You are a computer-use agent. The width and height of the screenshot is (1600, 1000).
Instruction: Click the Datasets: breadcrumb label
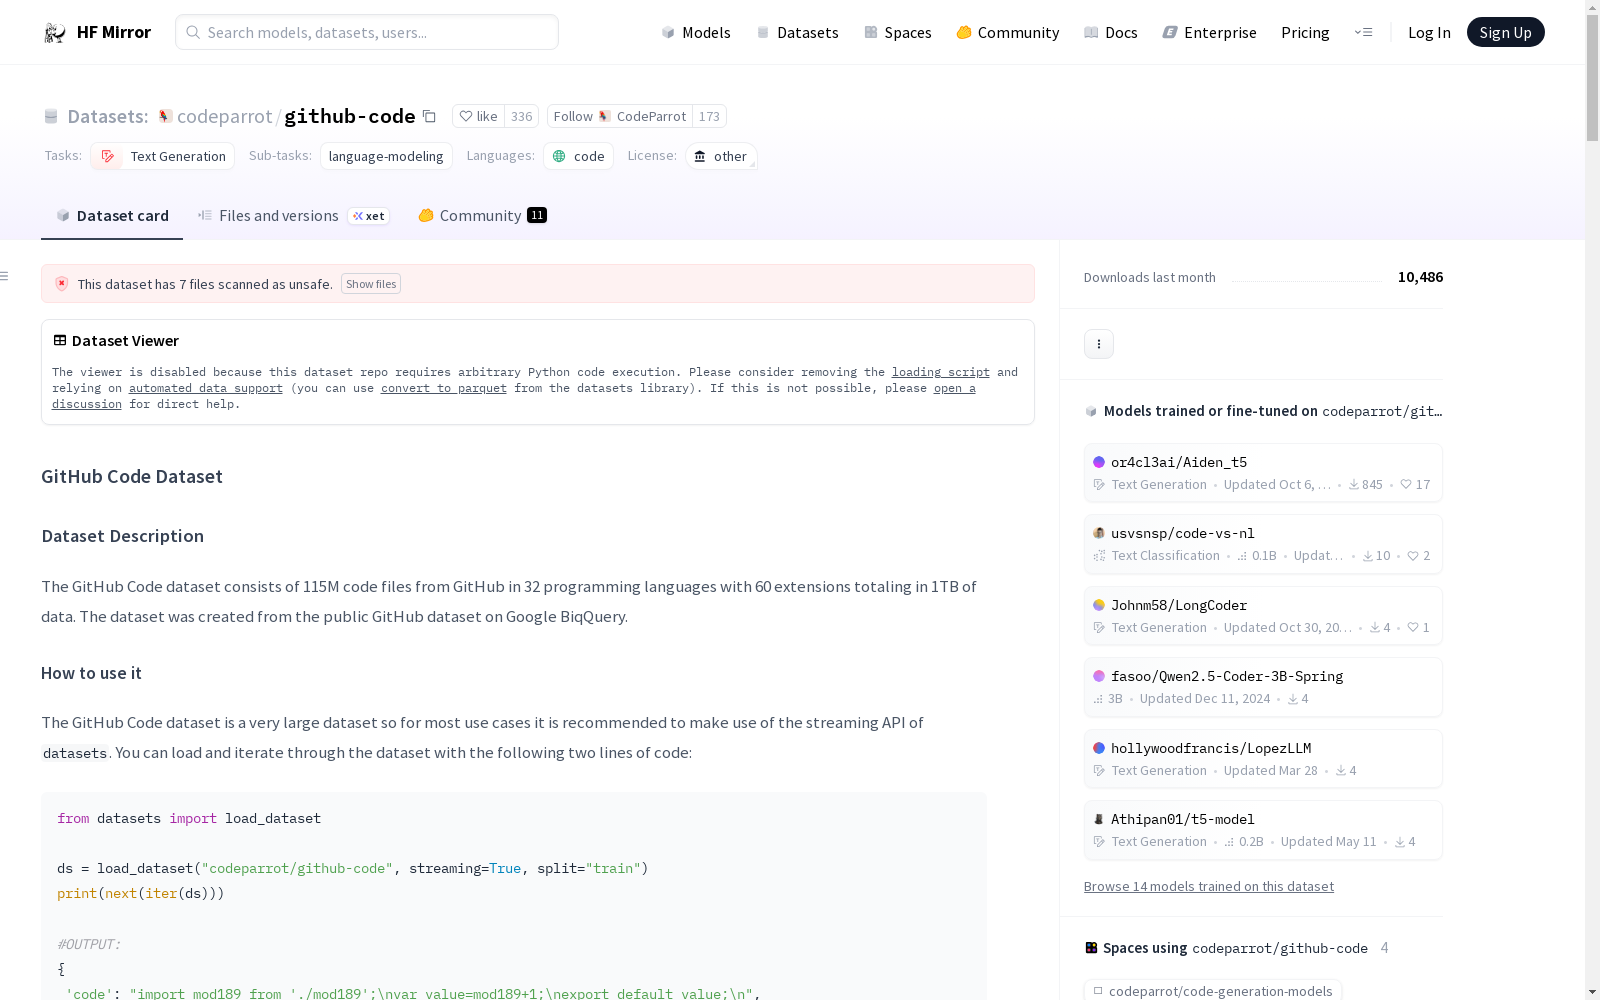108,116
